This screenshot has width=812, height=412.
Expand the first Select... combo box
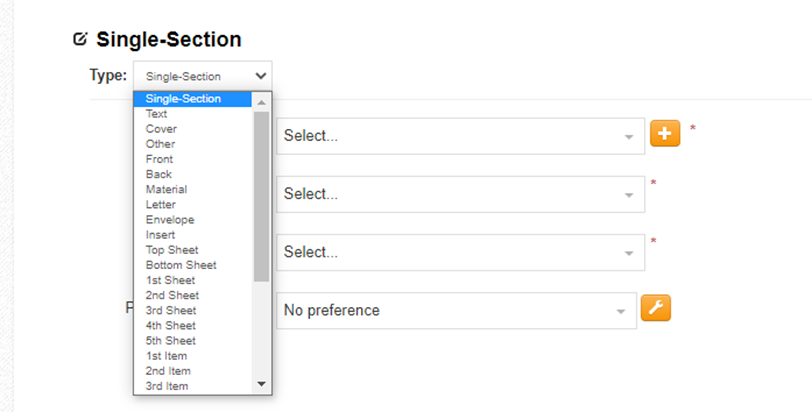coord(460,136)
